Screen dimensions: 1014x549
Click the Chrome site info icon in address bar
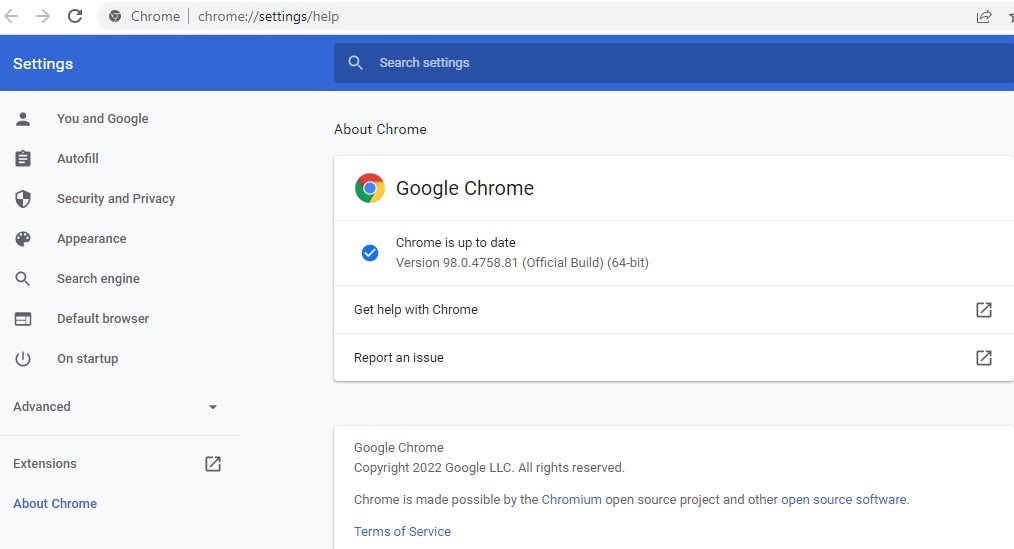(x=115, y=16)
